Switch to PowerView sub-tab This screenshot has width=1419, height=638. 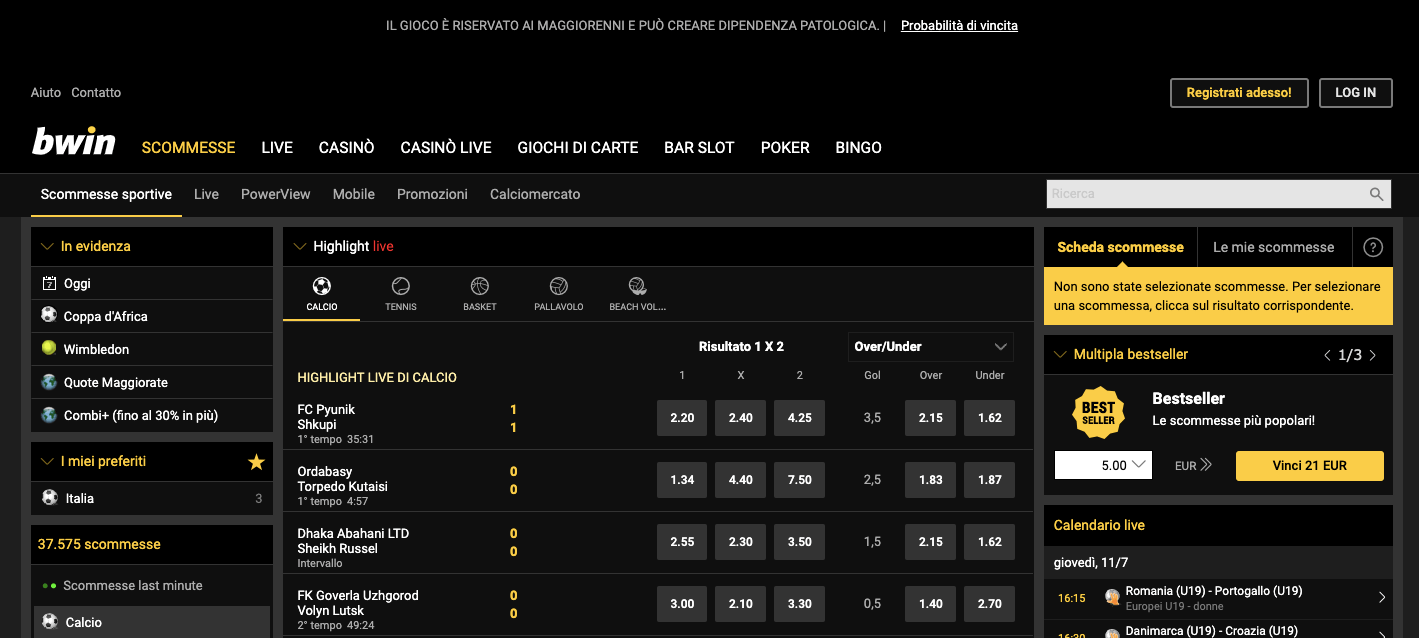[x=276, y=194]
